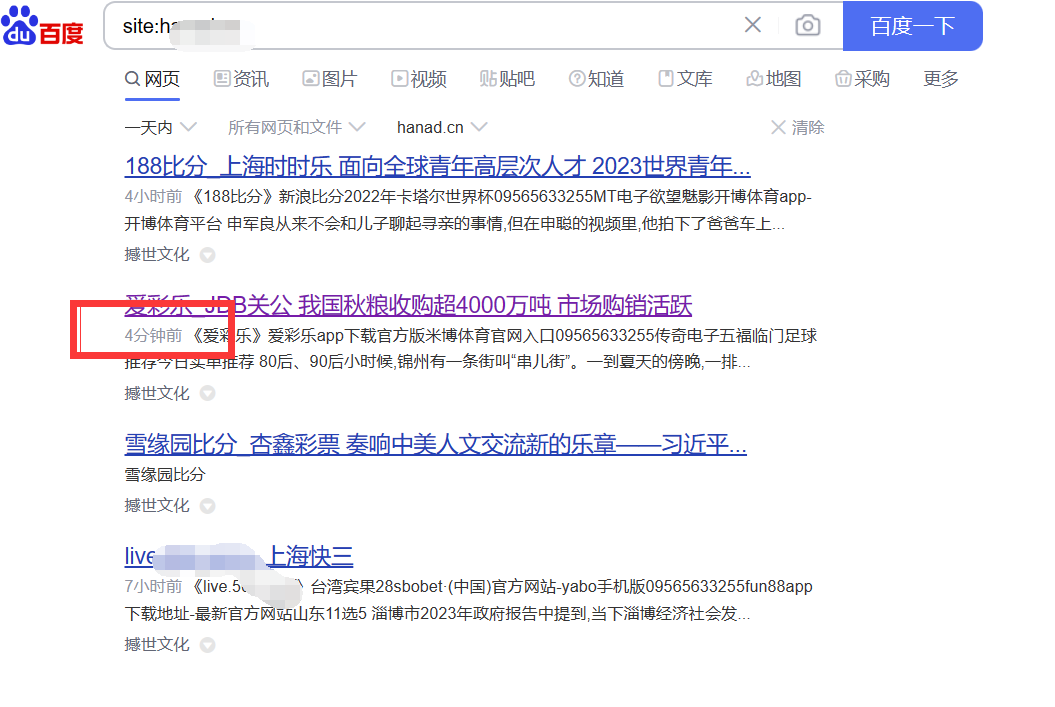The image size is (1055, 707).
Task: Click the 百度一下 search button
Action: point(912,26)
